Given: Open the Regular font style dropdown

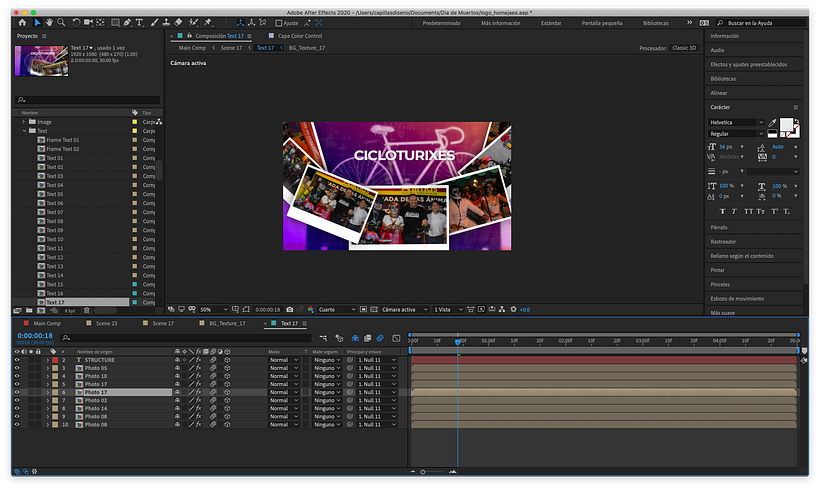Looking at the screenshot, I should (736, 134).
